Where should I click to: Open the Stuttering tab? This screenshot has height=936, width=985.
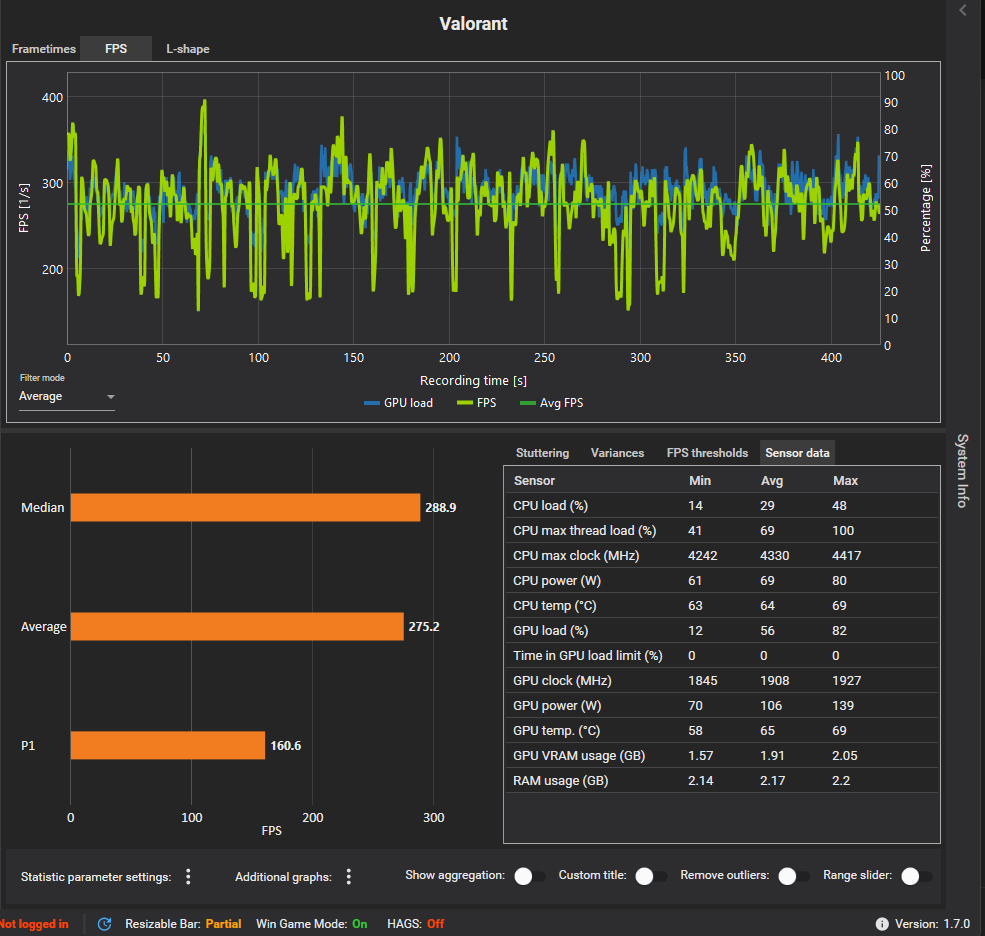tap(542, 453)
